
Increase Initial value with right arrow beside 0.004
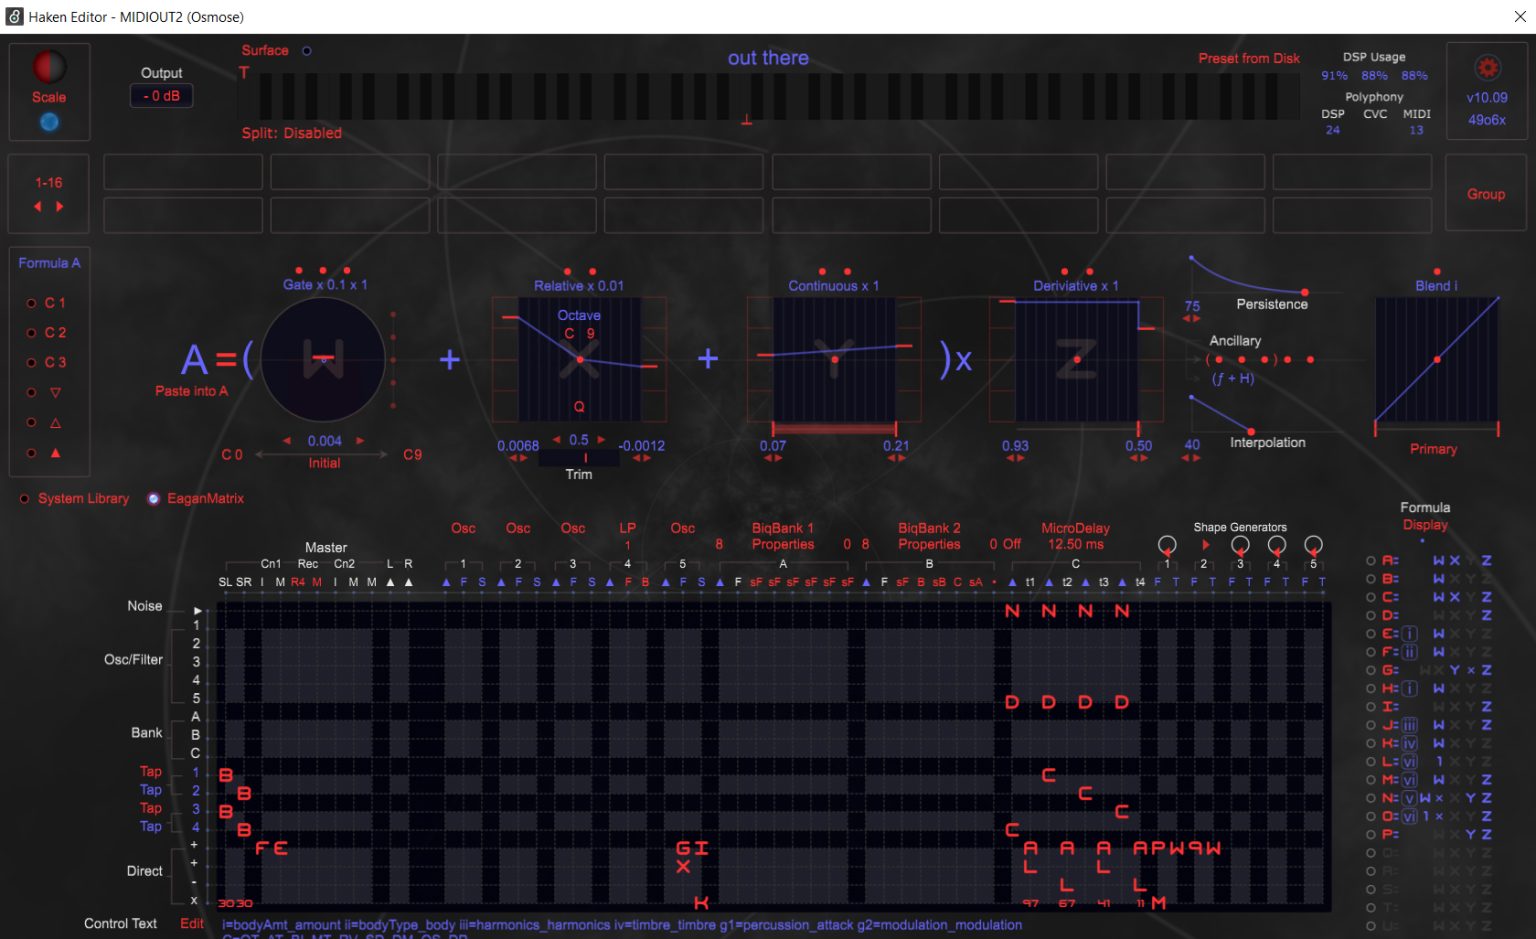click(360, 440)
